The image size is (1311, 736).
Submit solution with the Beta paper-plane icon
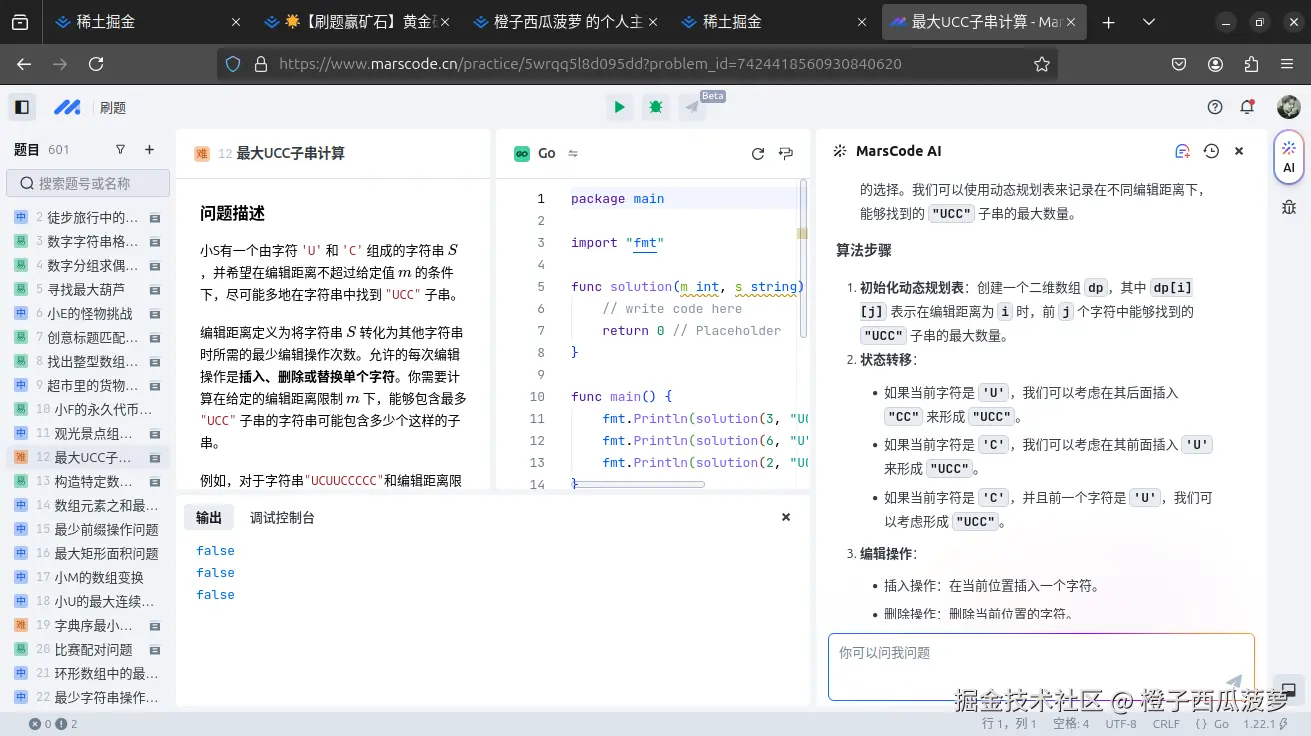click(x=692, y=107)
